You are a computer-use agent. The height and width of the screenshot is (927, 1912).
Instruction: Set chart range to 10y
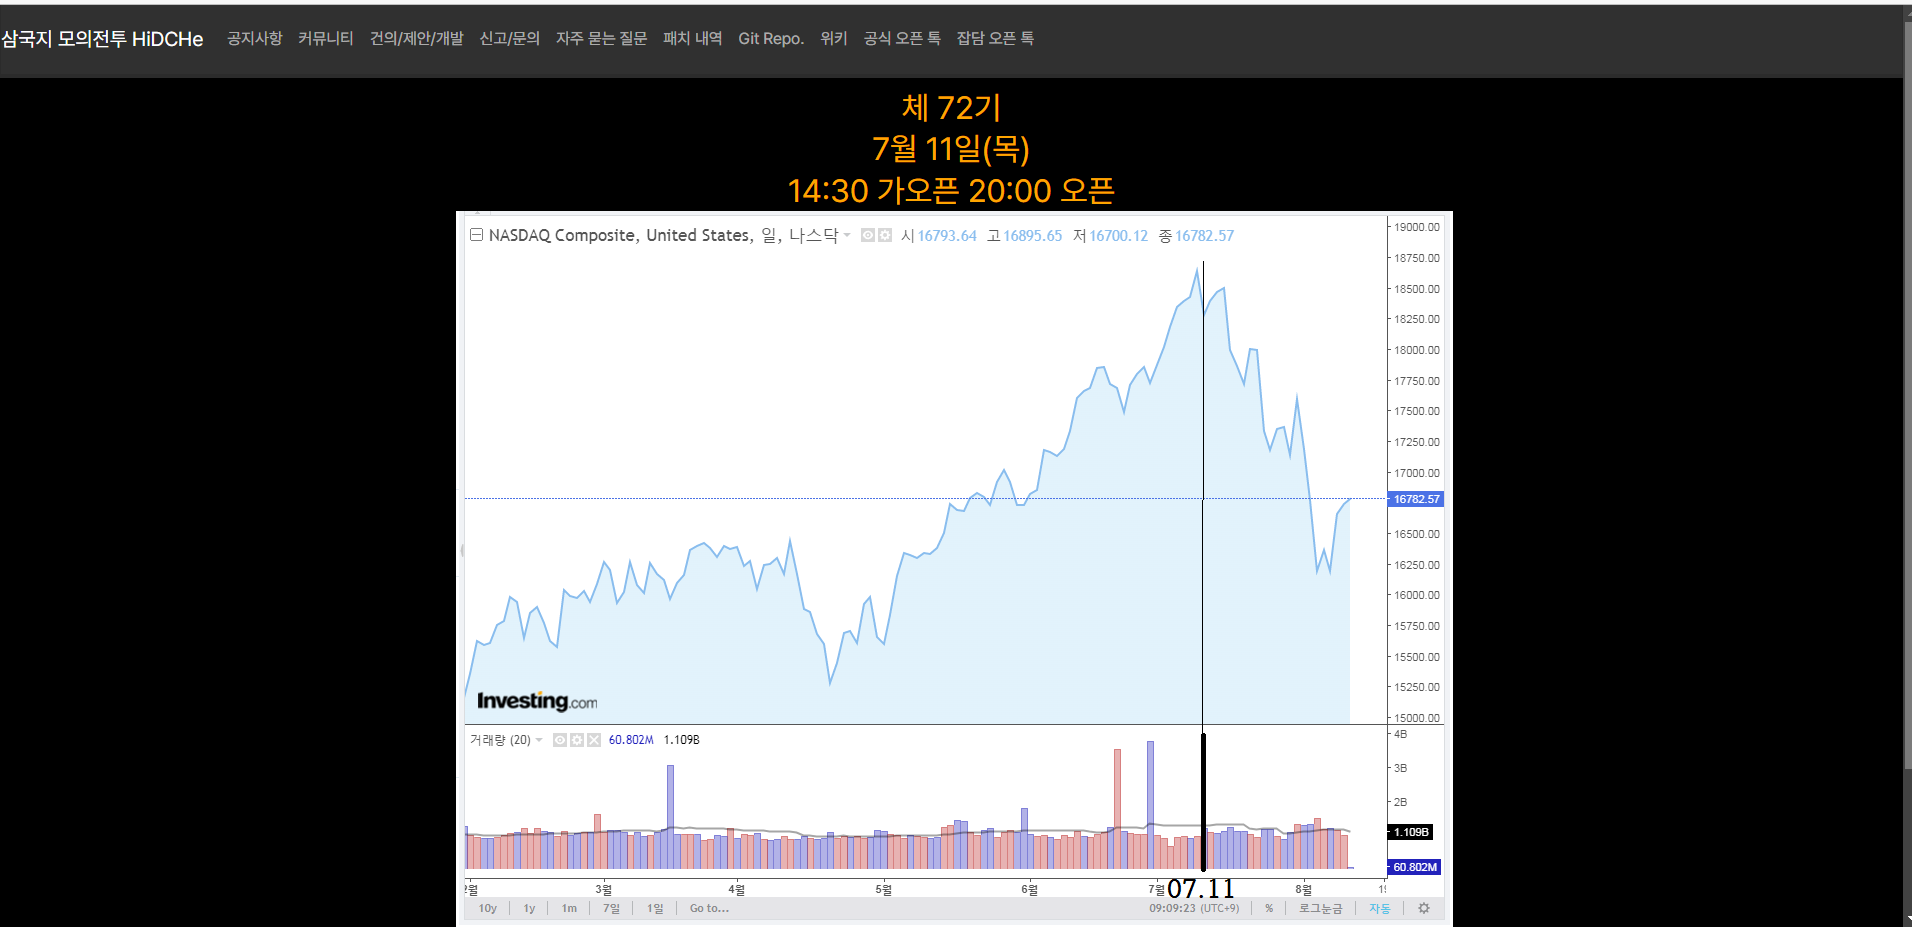(488, 908)
